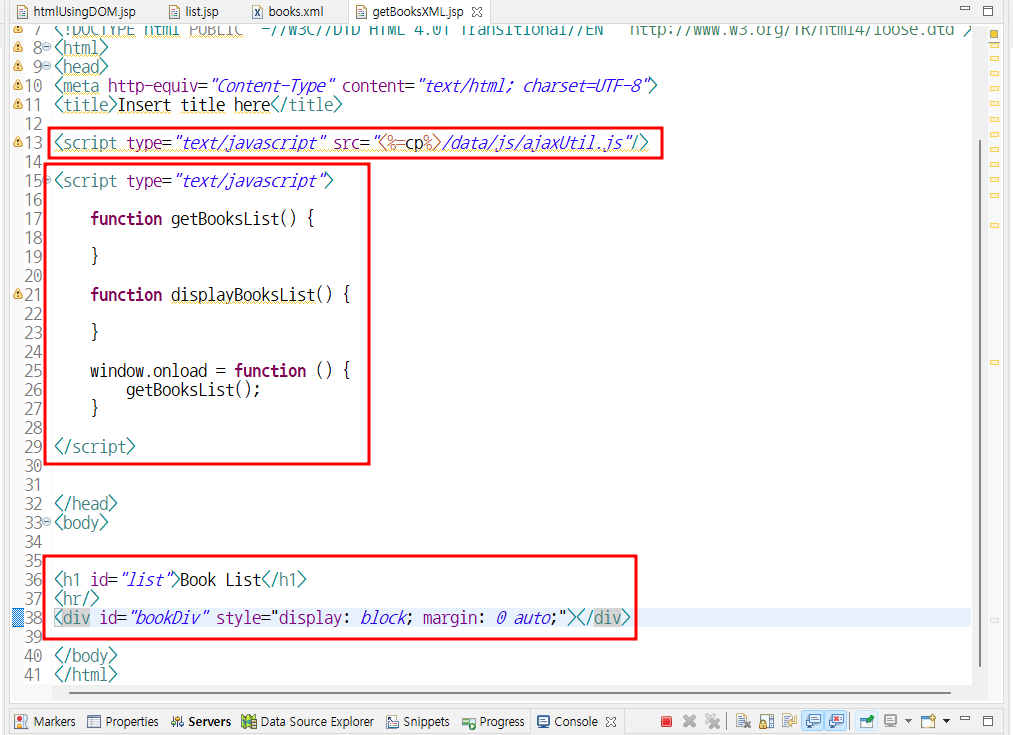Click the 'ajaxUtil.js' path on line 13

pos(573,142)
